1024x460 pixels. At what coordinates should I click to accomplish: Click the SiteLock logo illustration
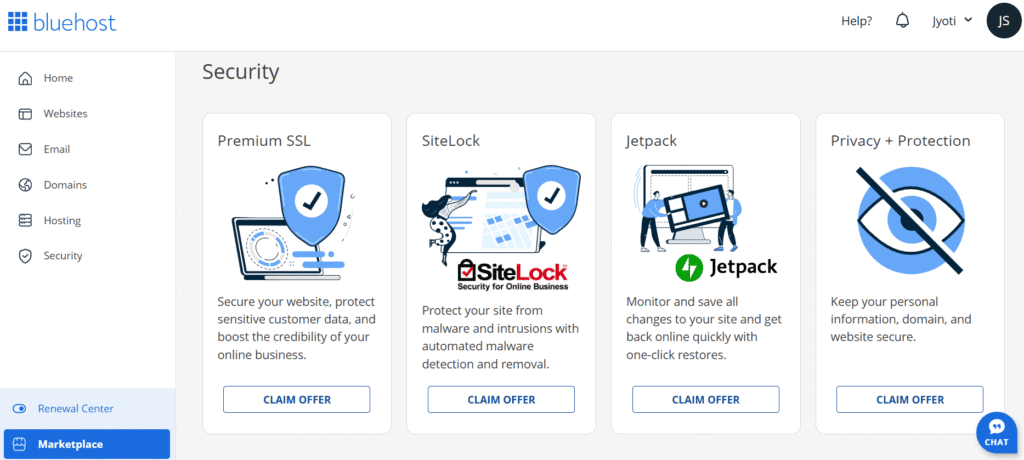tap(512, 273)
